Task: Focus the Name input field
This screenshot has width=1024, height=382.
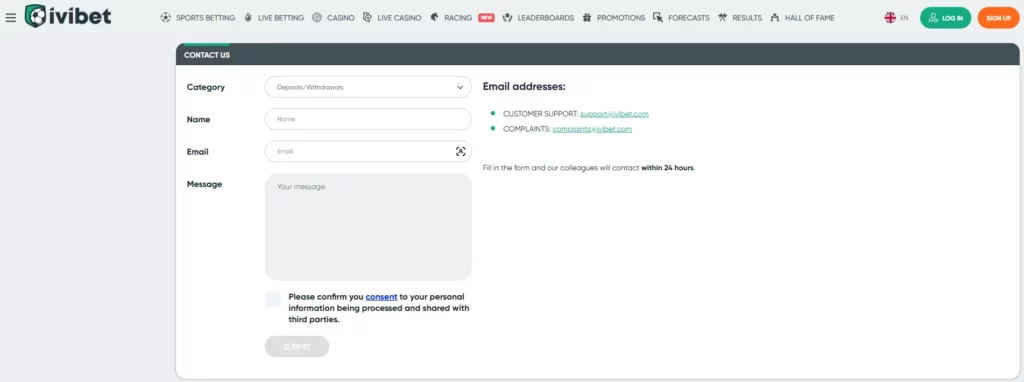Action: pyautogui.click(x=368, y=119)
